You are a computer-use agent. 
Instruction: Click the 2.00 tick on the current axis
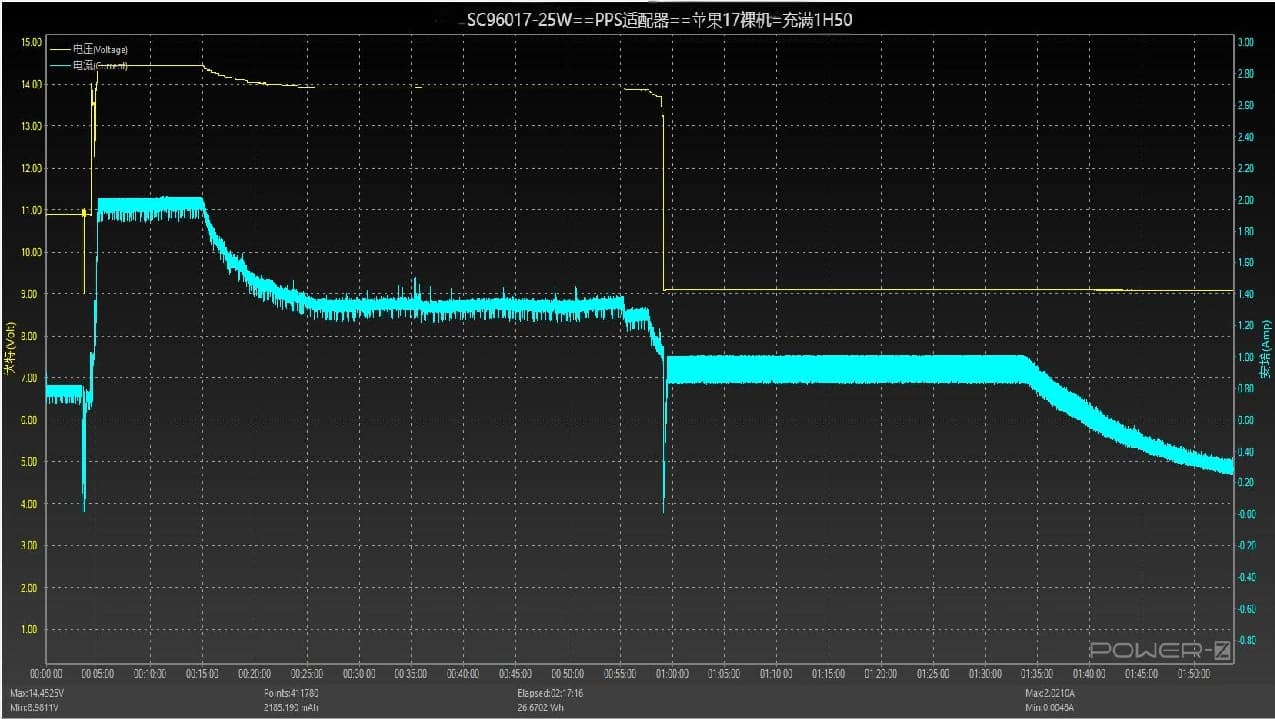point(1246,200)
